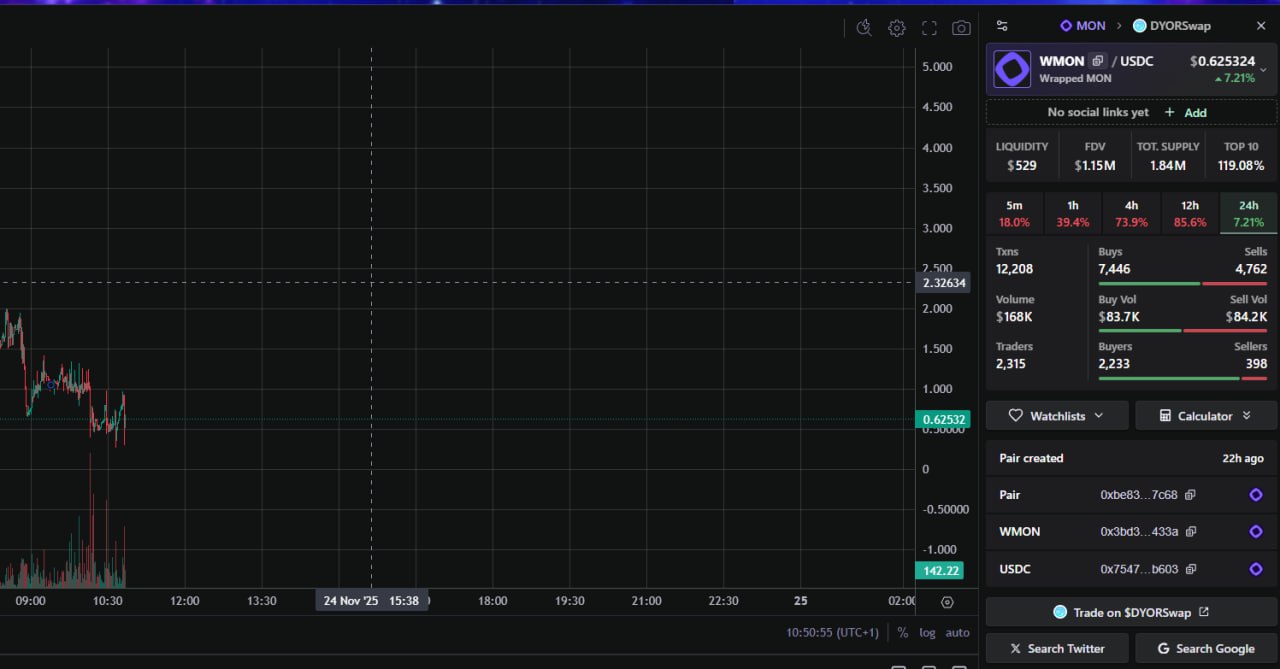This screenshot has height=669, width=1280.
Task: Open the quick search lightning icon
Action: [864, 28]
